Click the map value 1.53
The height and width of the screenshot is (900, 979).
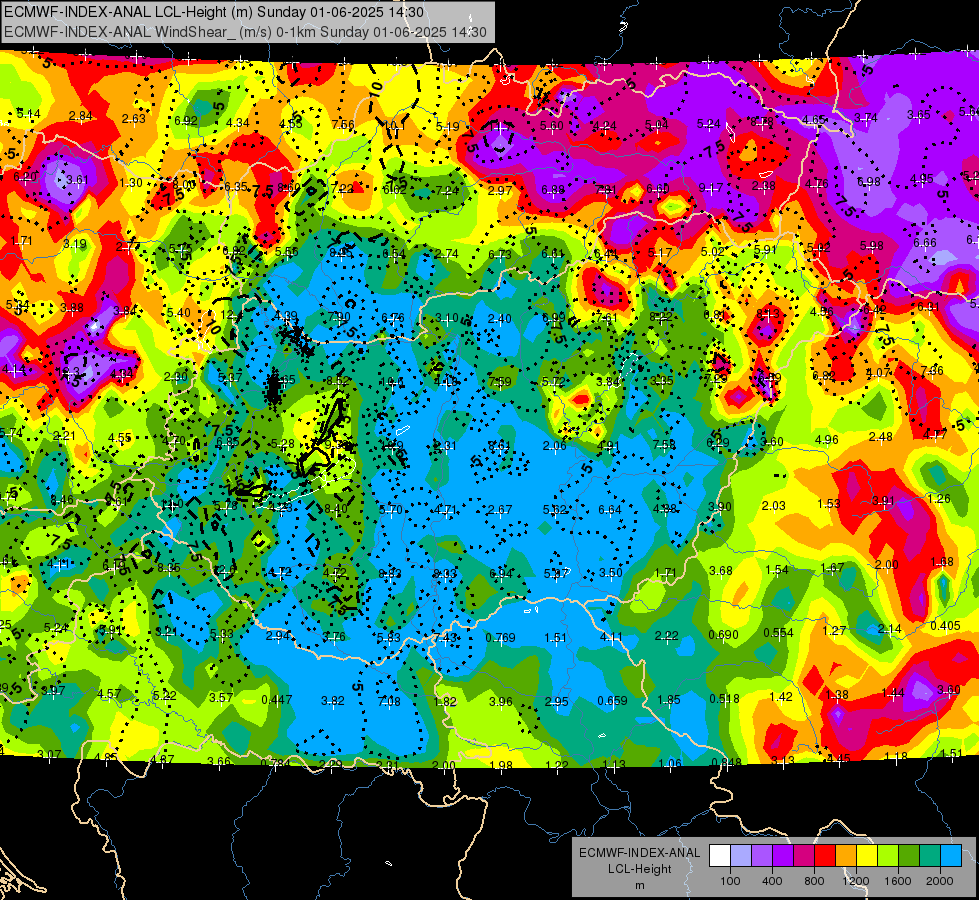829,503
